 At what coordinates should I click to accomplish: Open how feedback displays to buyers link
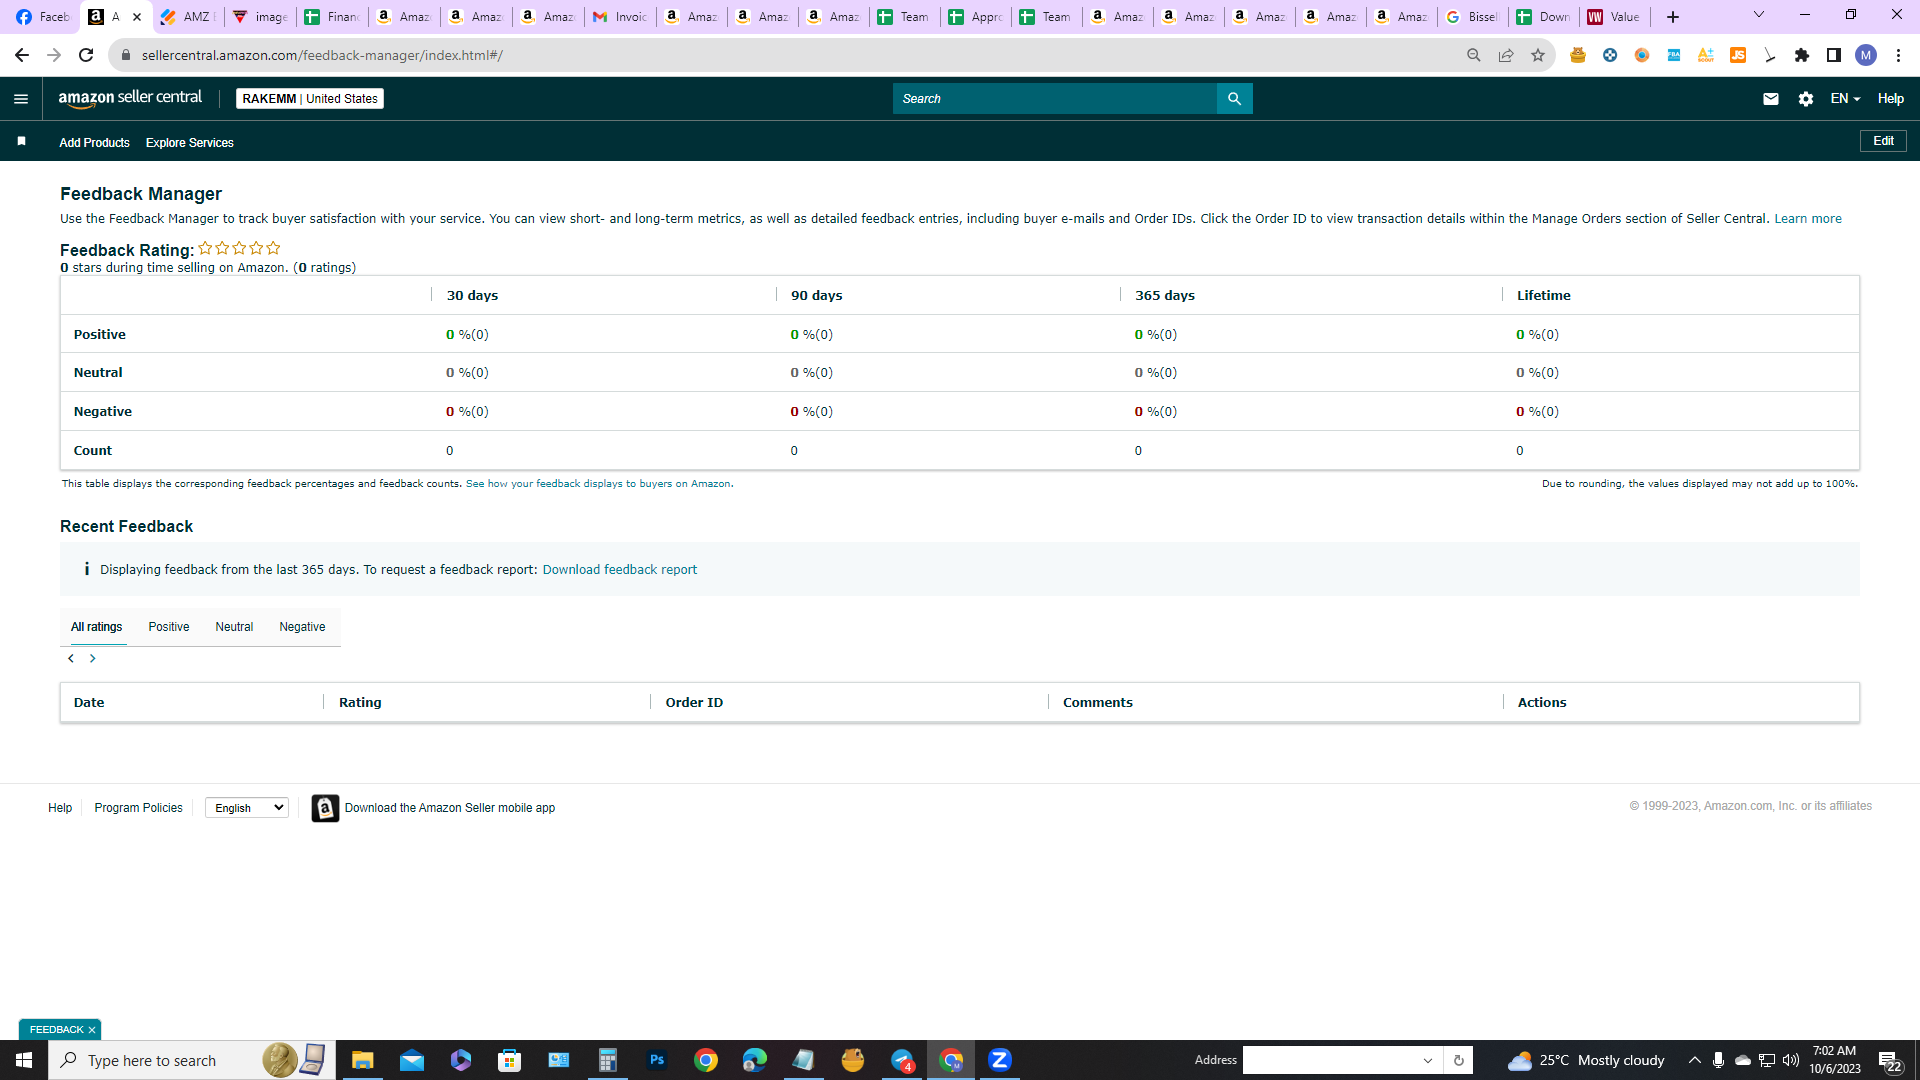[x=598, y=484]
